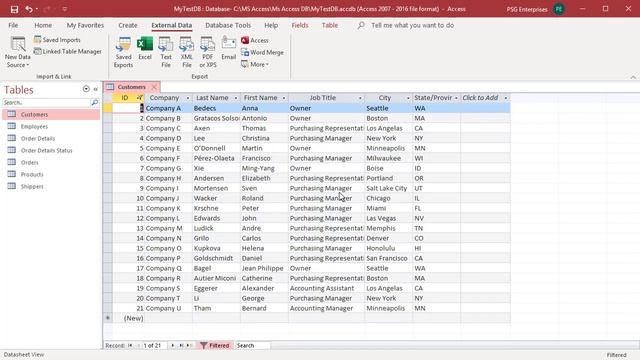640x360 pixels.
Task: Open the Help tab
Action: tap(271, 25)
